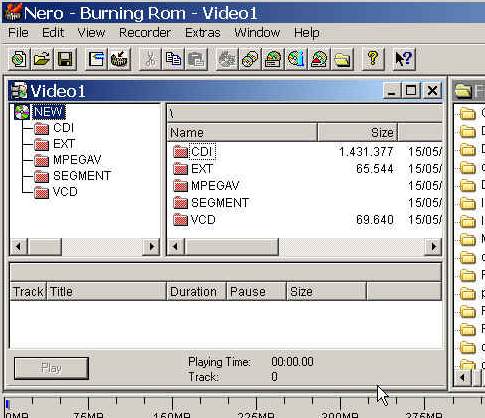Screen dimensions: 485x418
Task: Click the 65.544 size value of EXT
Action: click(x=374, y=169)
